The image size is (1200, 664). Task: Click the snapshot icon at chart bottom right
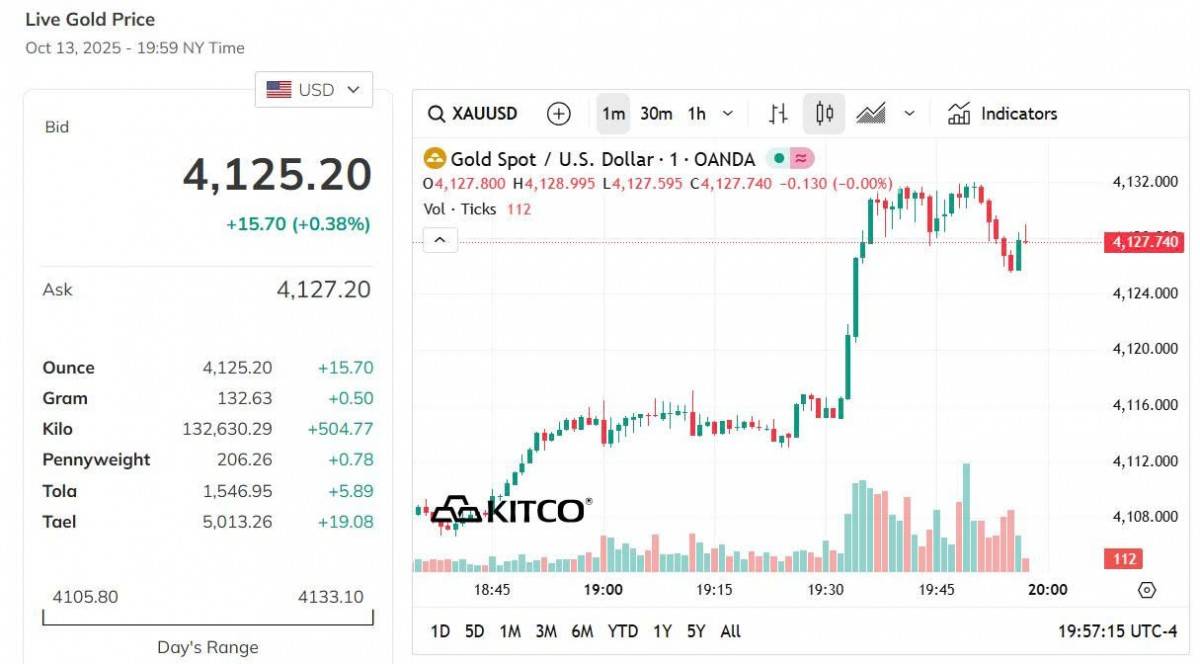click(x=1146, y=590)
